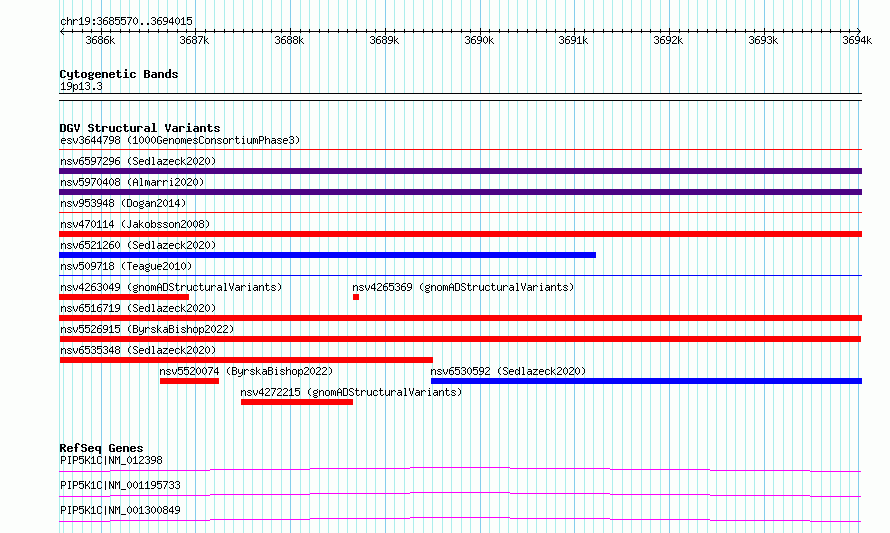The height and width of the screenshot is (533, 890).
Task: Open variant nsv5520074 (ByrskaBishop2022) label
Action: pos(246,371)
